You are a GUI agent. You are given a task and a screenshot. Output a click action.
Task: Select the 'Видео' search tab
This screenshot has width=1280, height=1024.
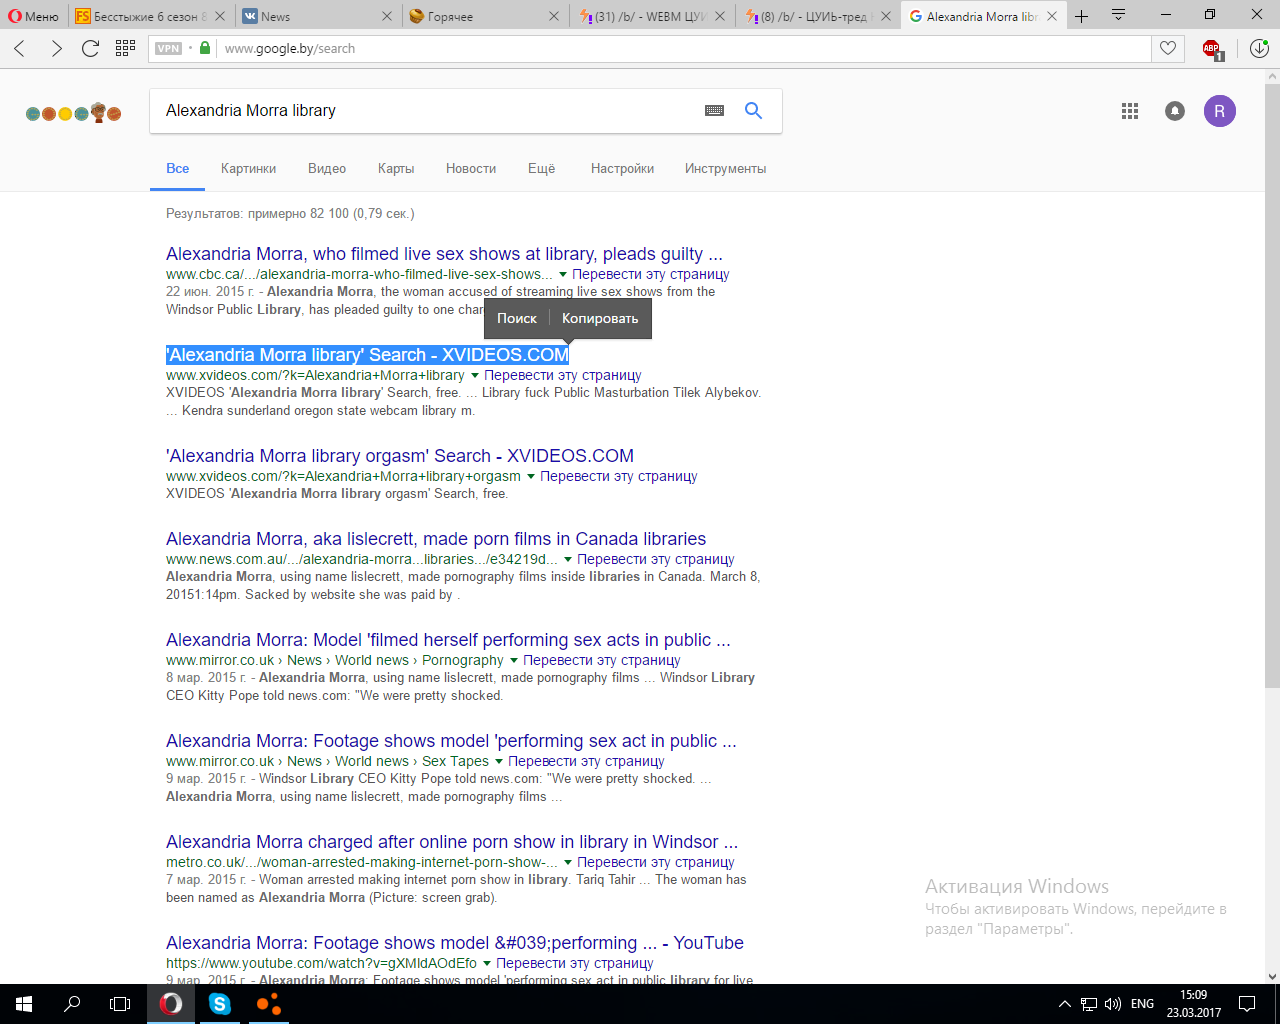coord(327,169)
